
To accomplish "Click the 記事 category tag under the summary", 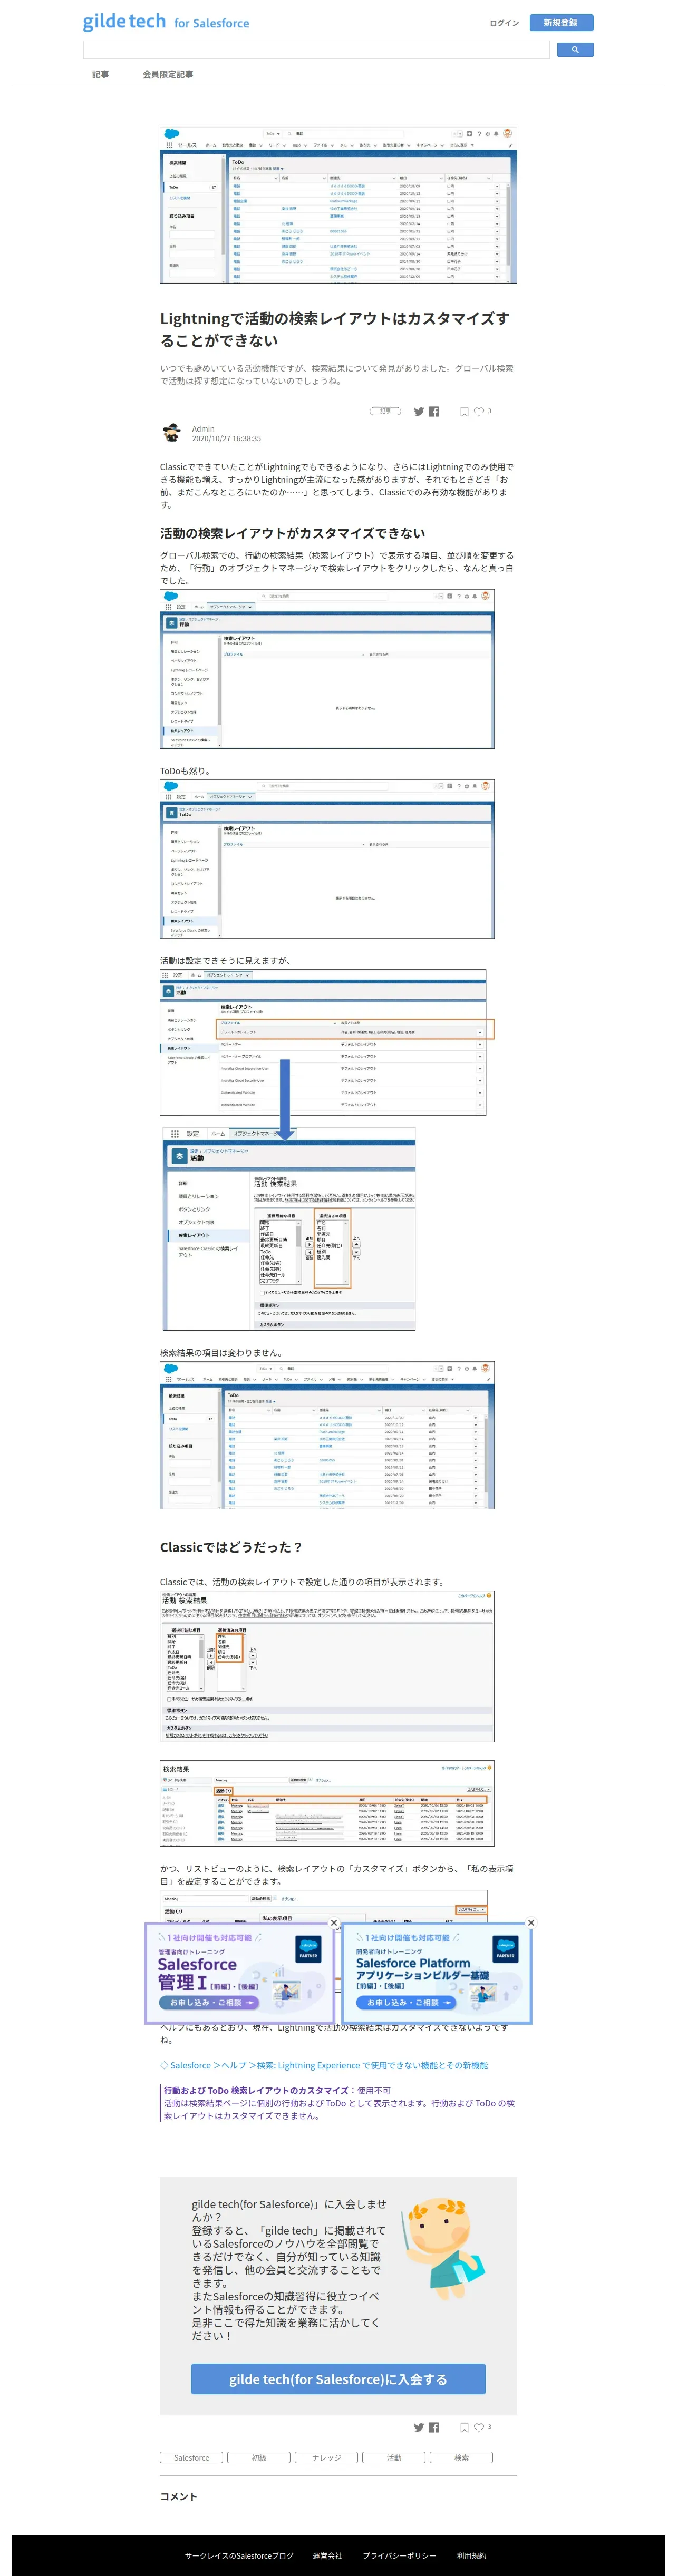I will coord(385,411).
